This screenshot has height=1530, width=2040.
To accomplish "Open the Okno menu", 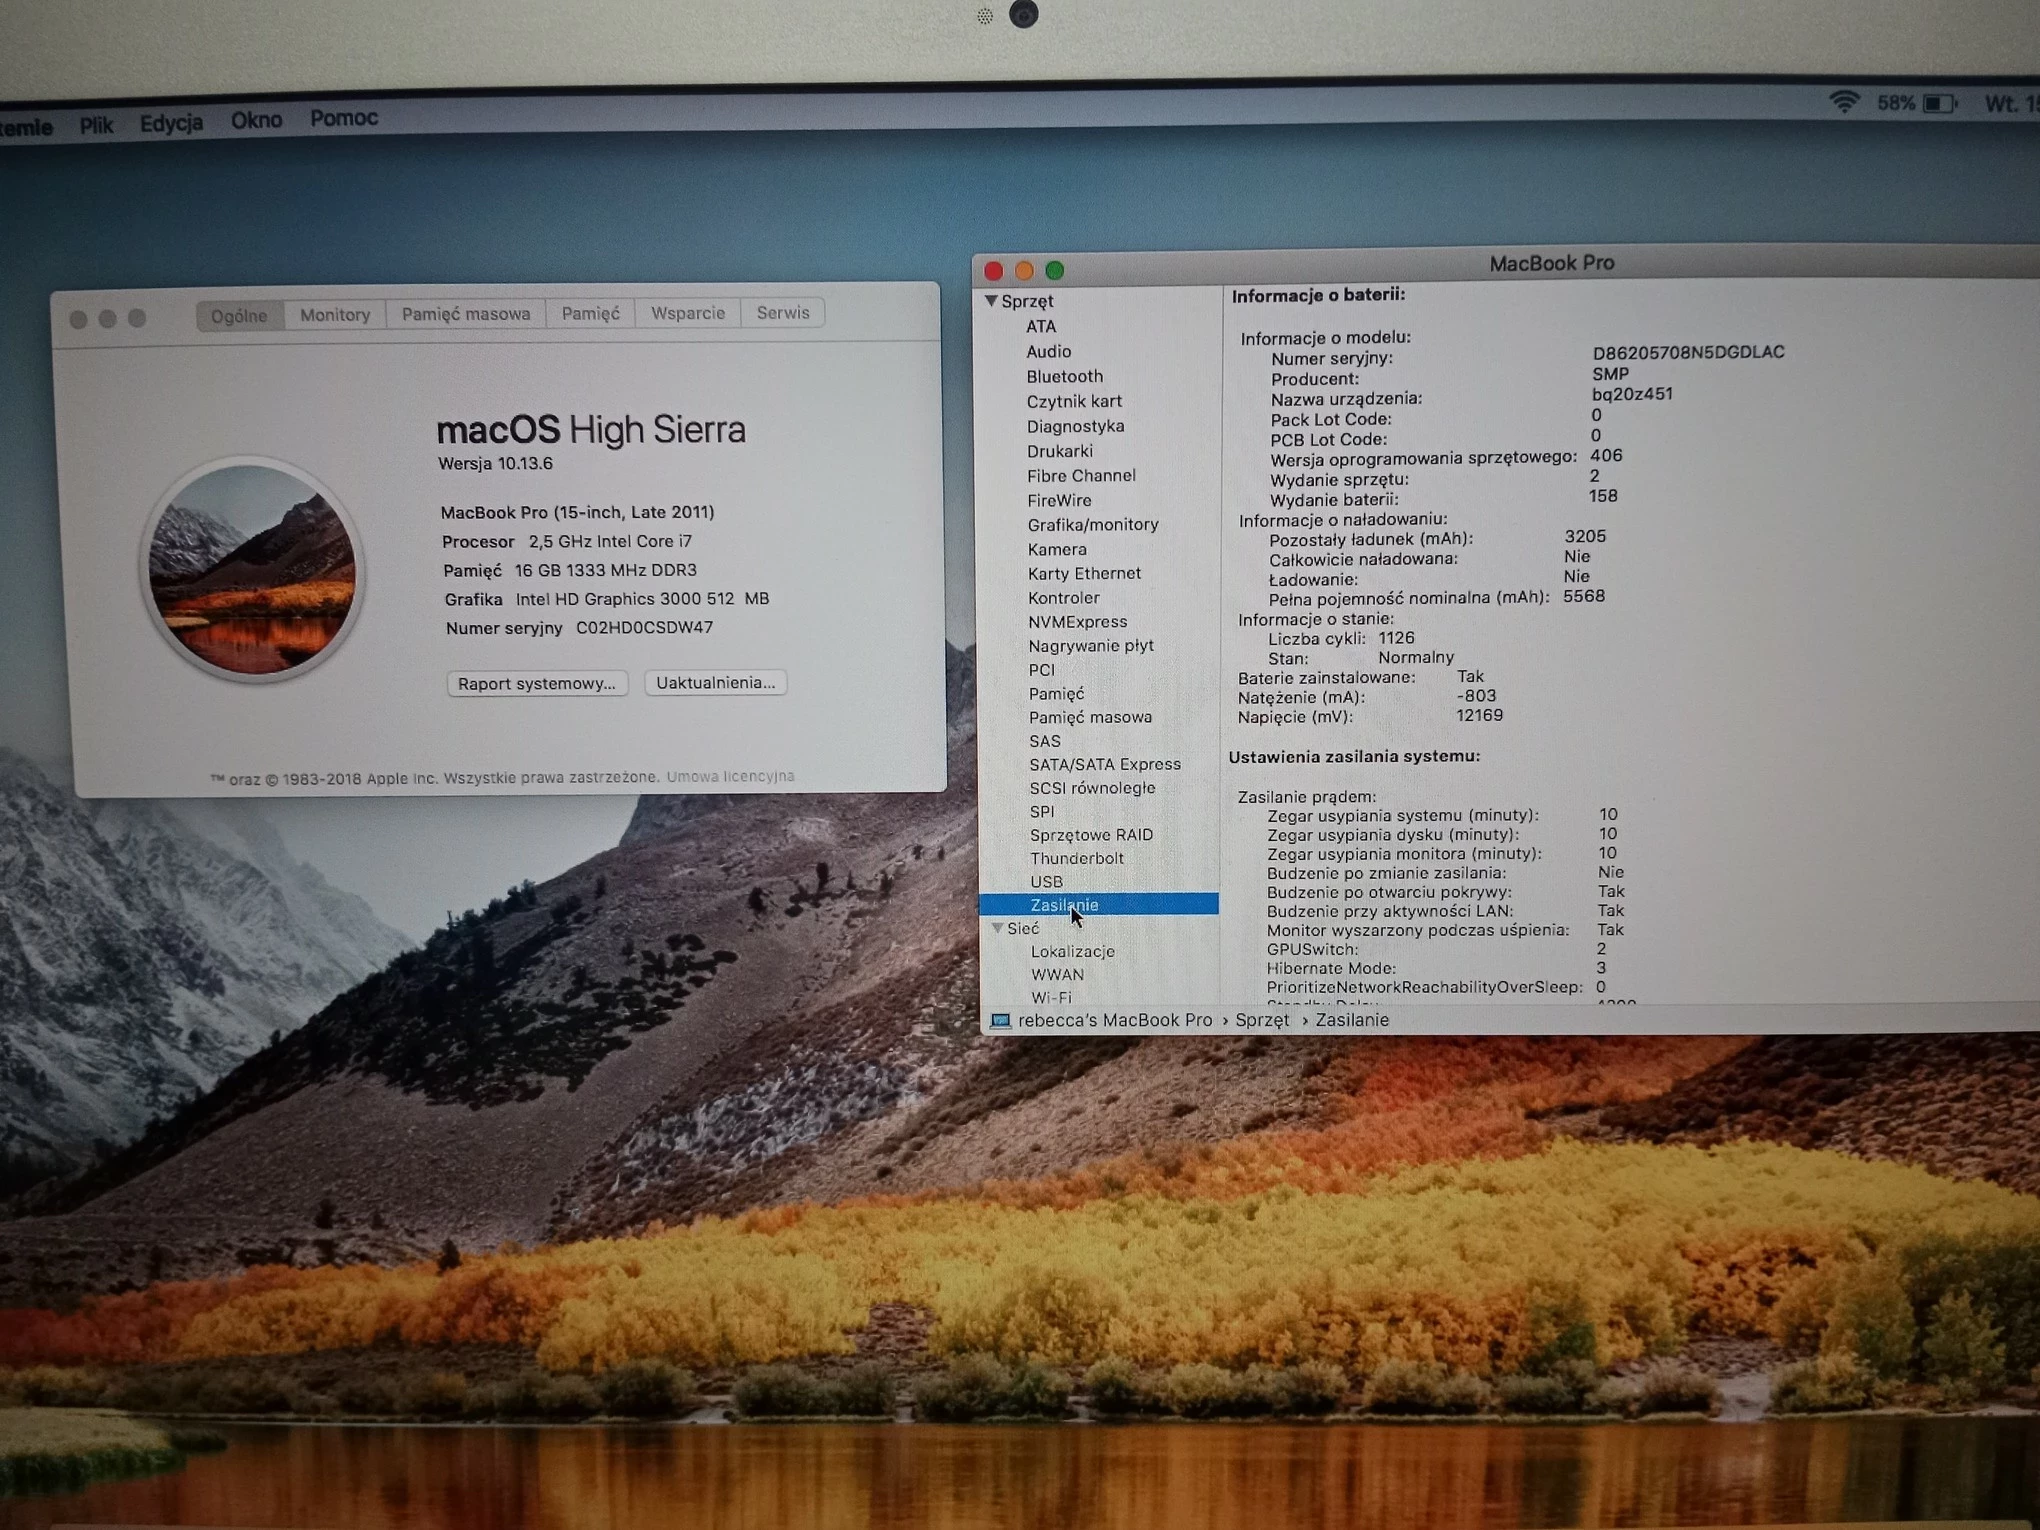I will coord(256,119).
